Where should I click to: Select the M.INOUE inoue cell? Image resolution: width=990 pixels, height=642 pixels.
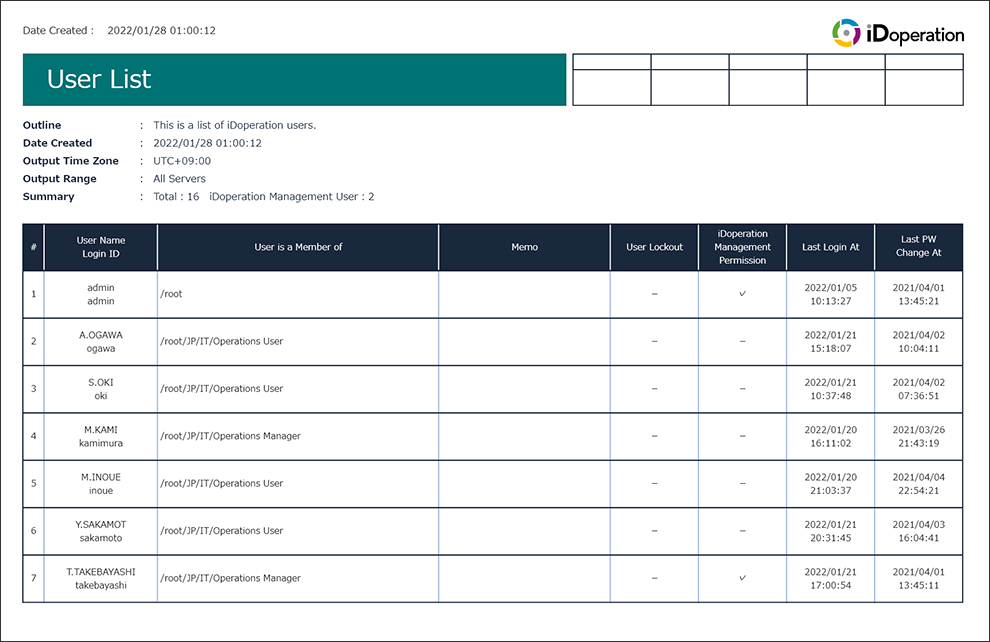pos(100,484)
